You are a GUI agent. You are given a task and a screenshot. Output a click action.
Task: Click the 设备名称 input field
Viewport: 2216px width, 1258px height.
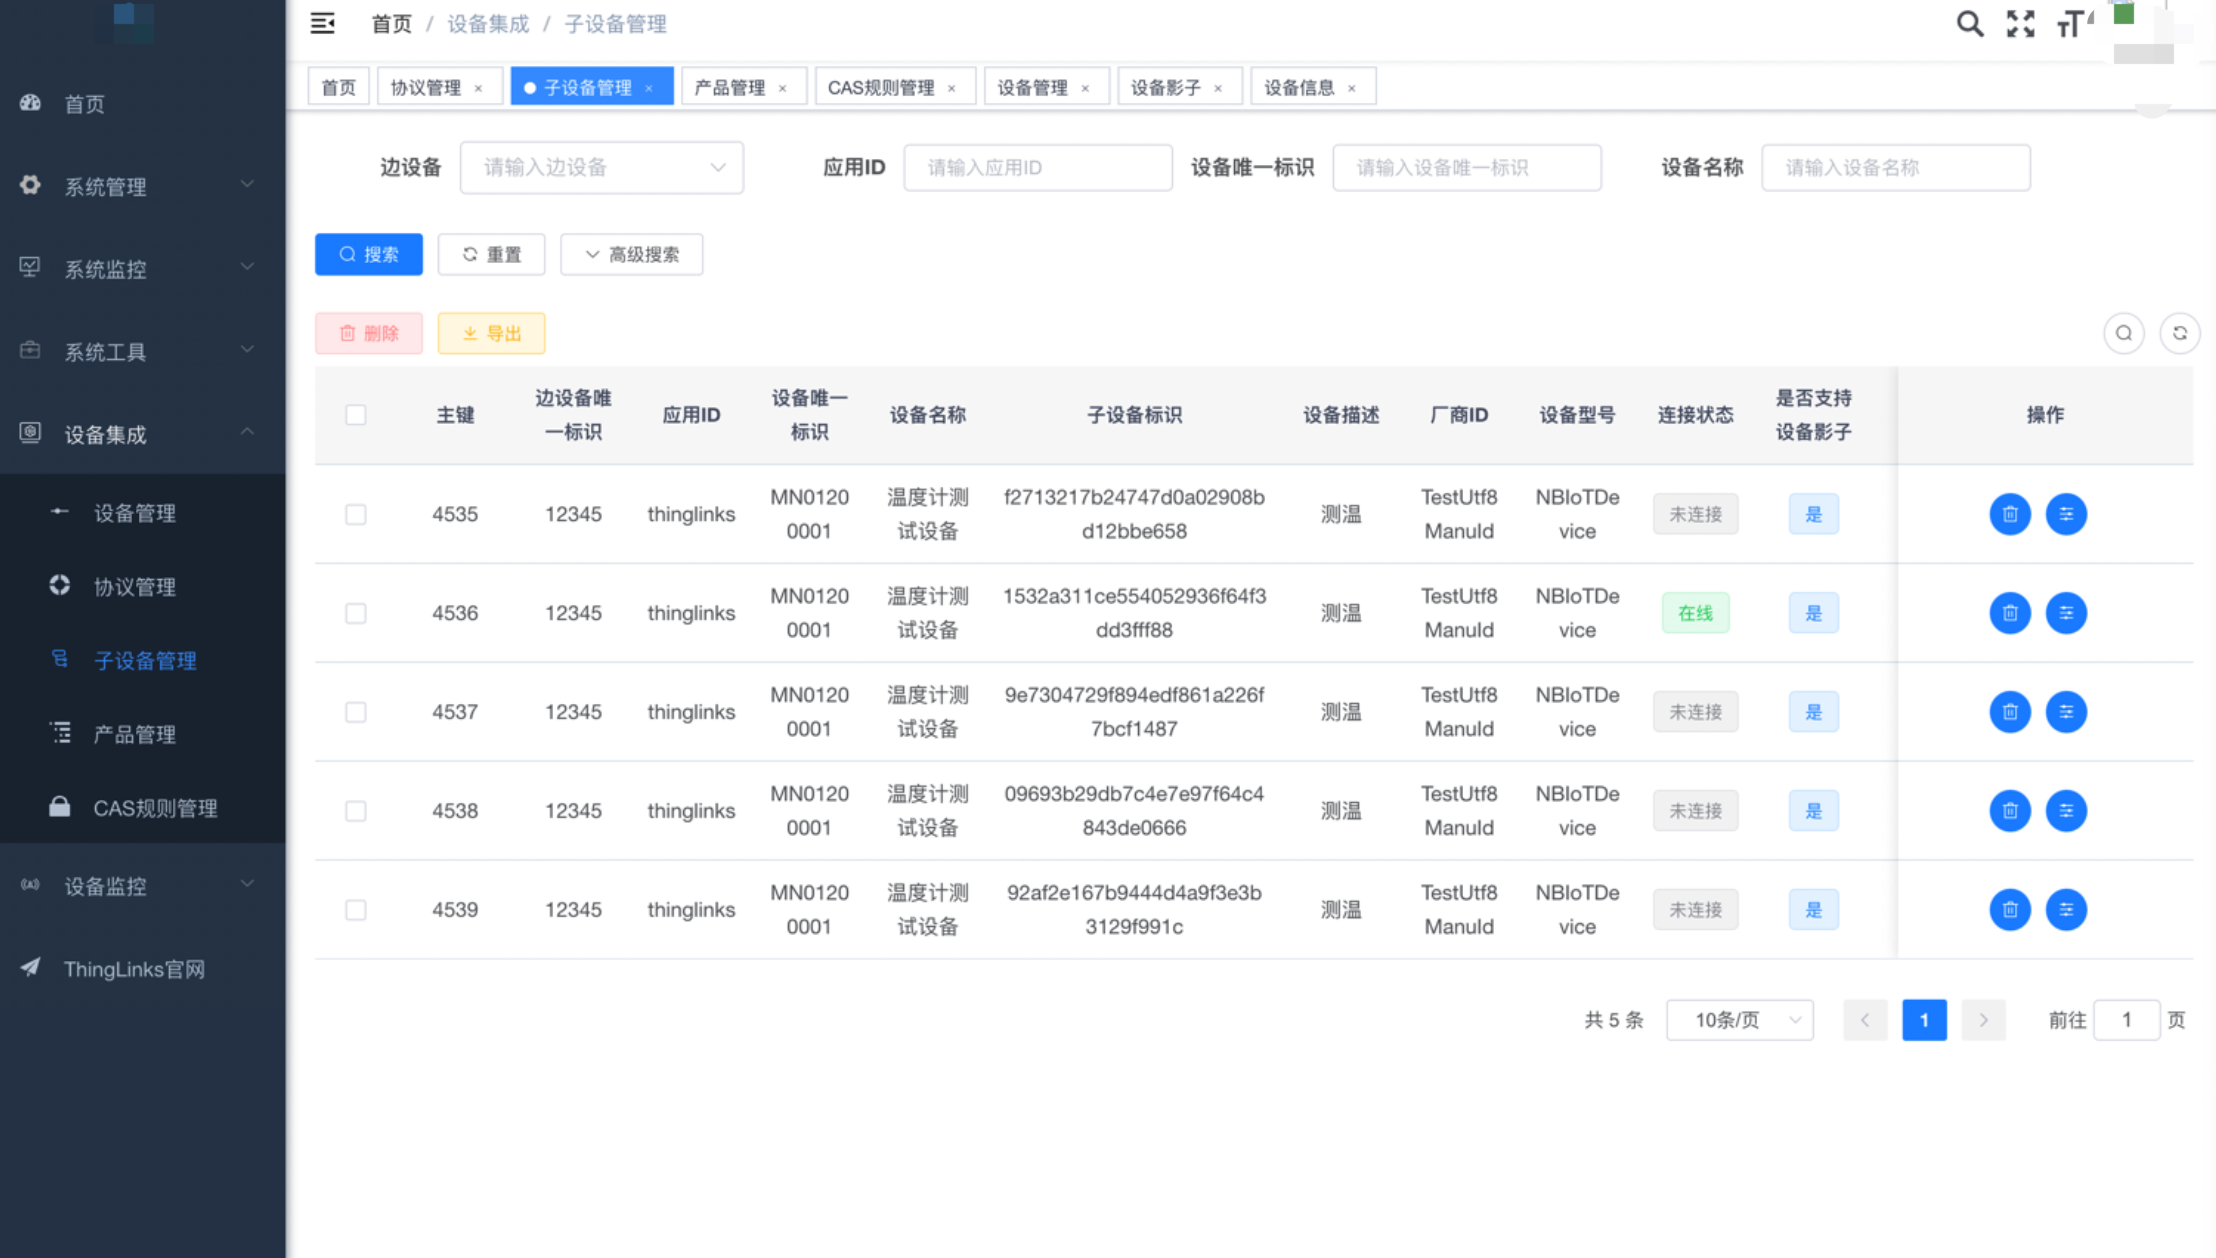pos(1895,167)
